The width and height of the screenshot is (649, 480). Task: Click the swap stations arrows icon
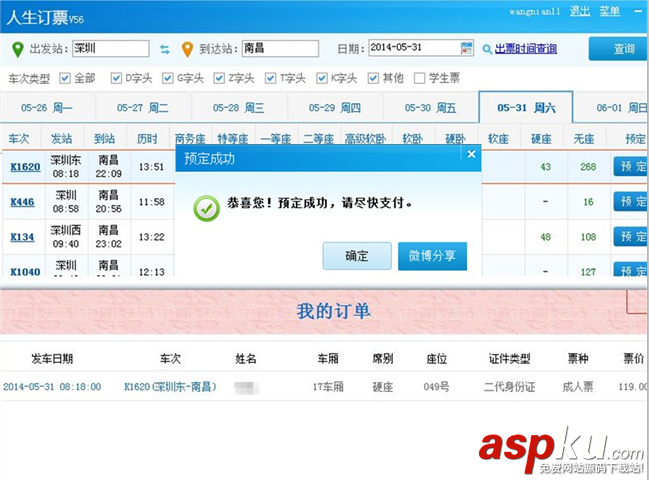165,49
